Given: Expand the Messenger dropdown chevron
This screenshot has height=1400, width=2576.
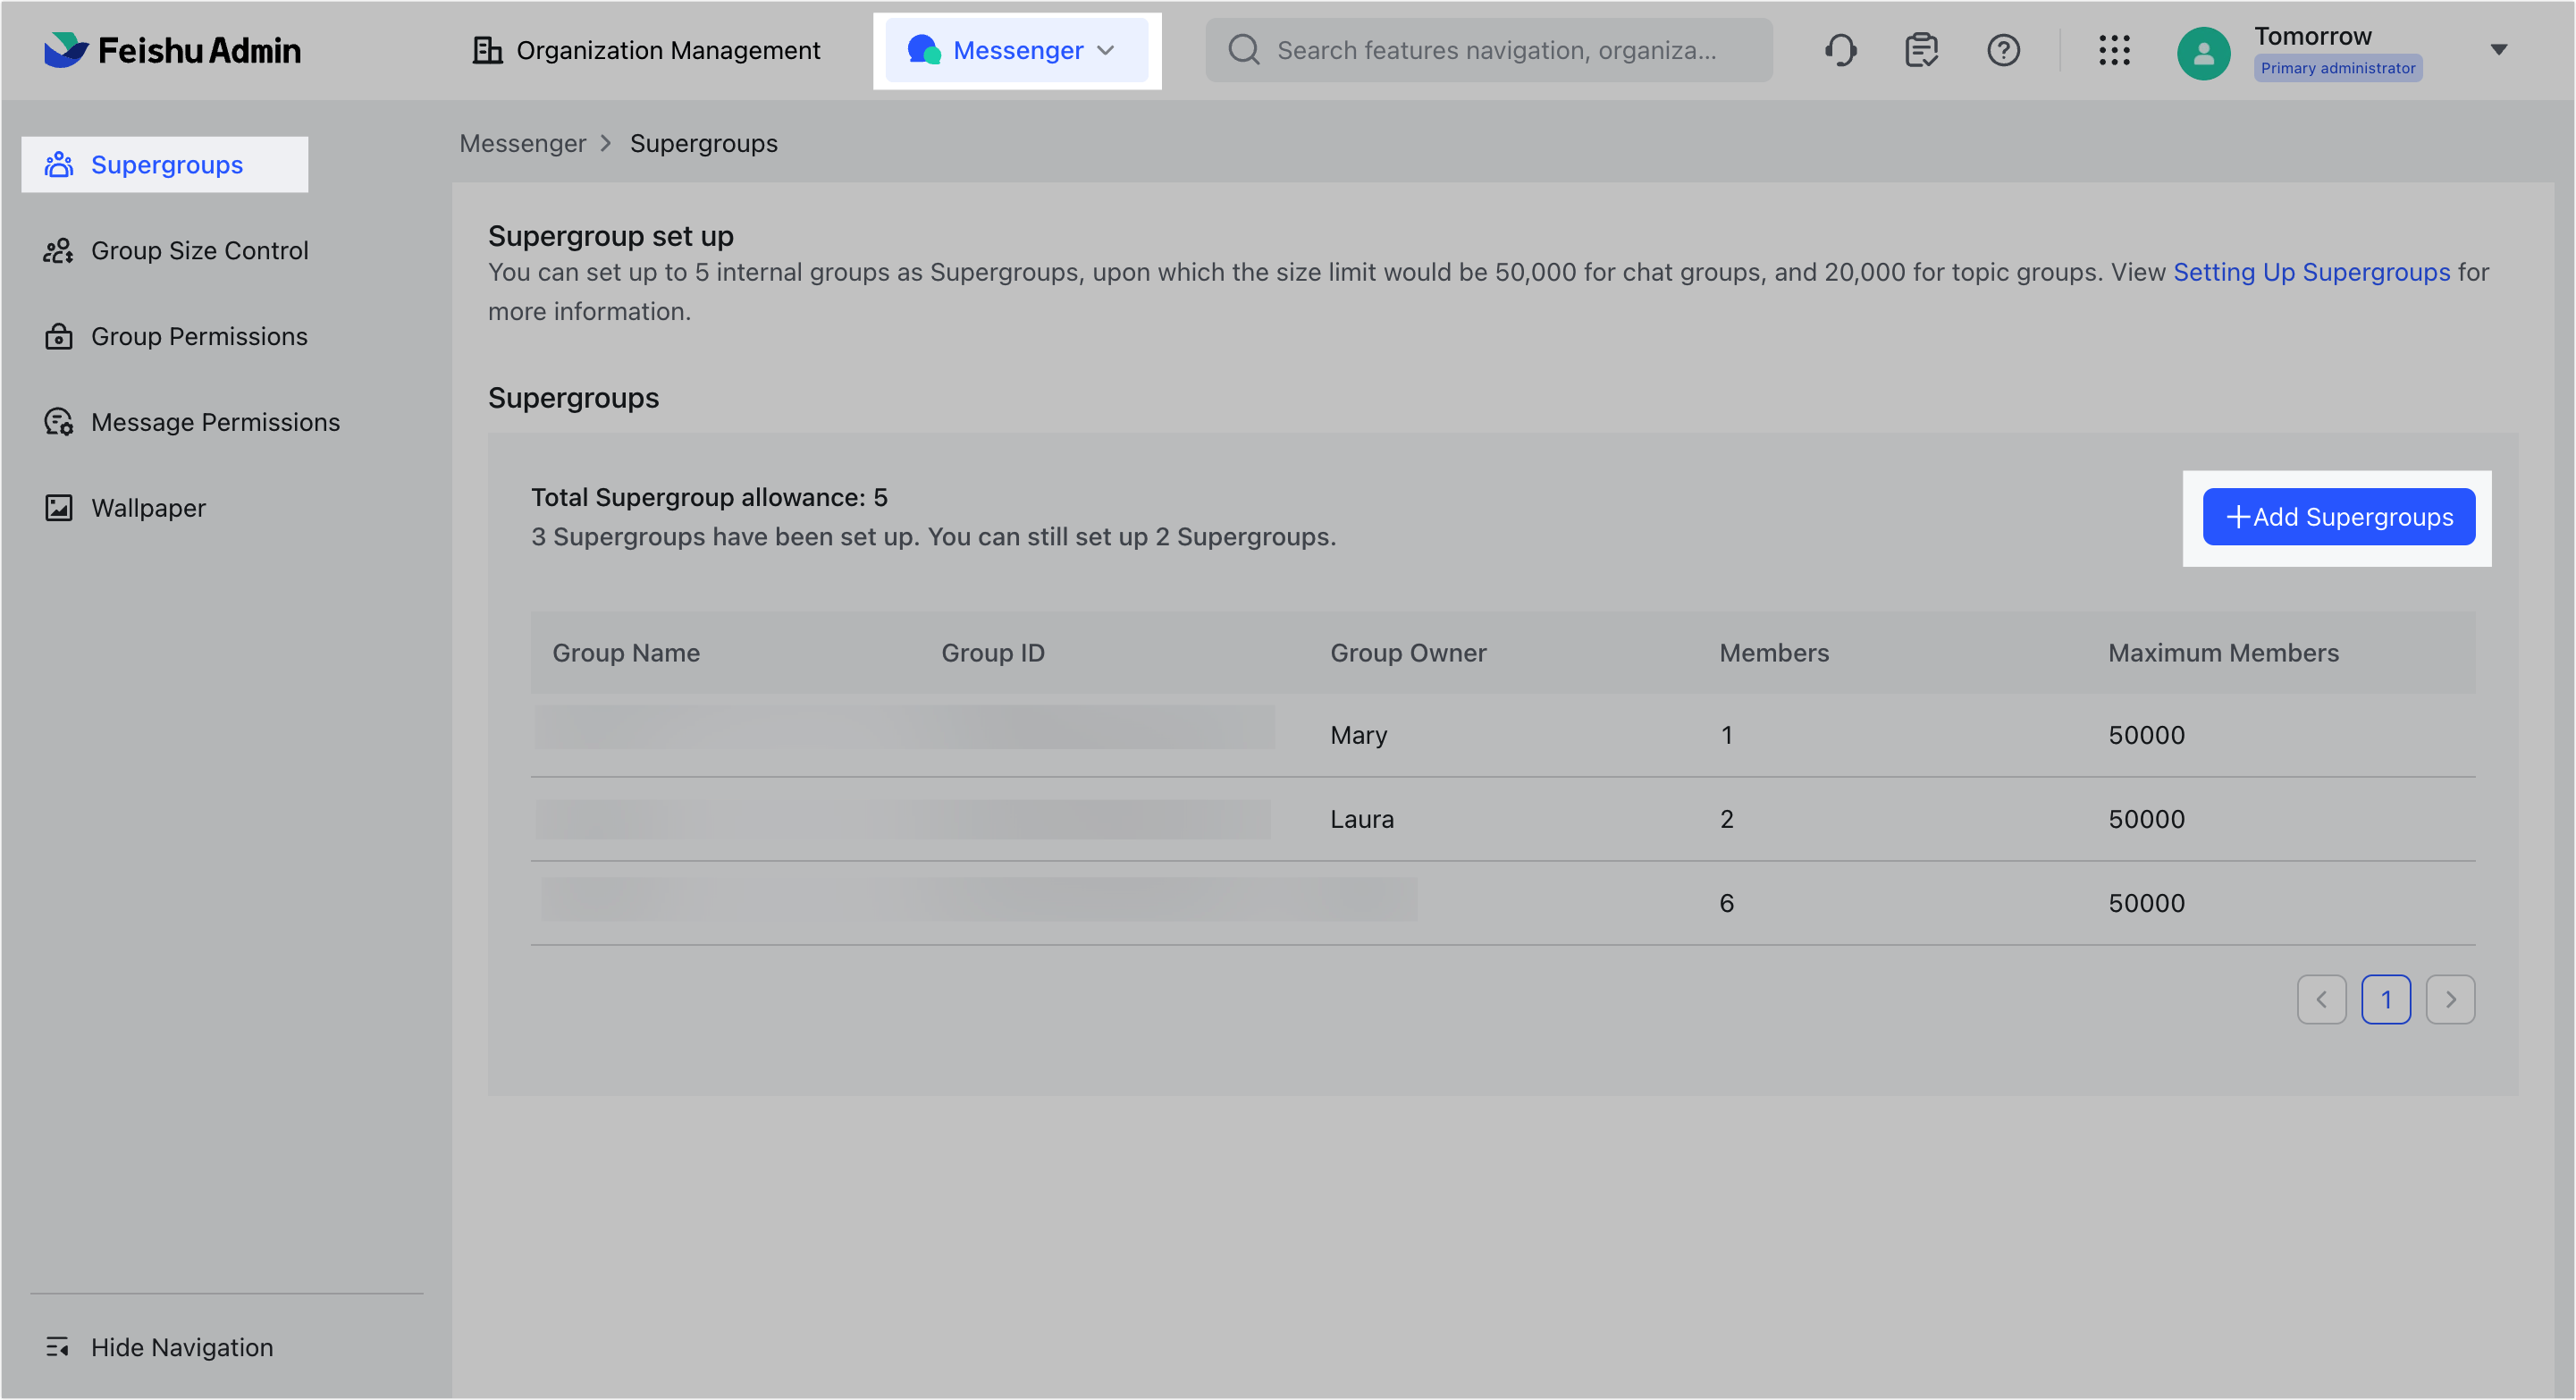Looking at the screenshot, I should click(x=1107, y=50).
